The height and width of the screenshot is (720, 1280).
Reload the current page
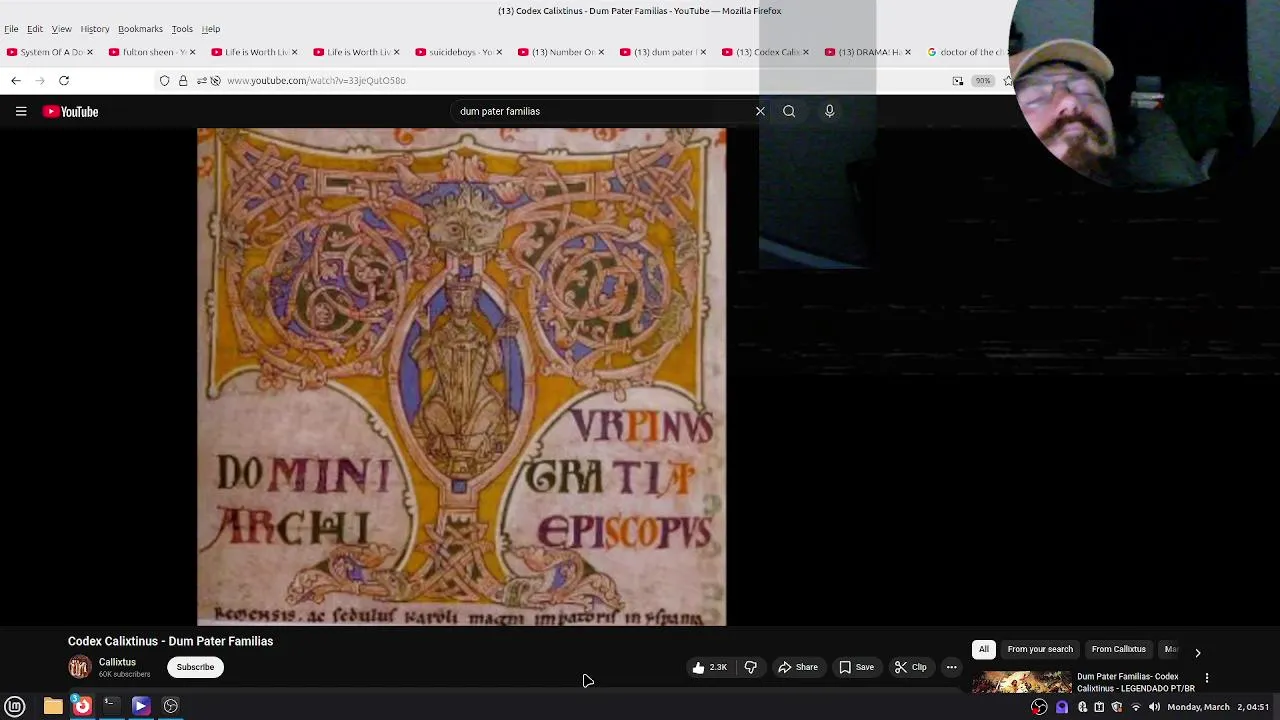pyautogui.click(x=64, y=80)
